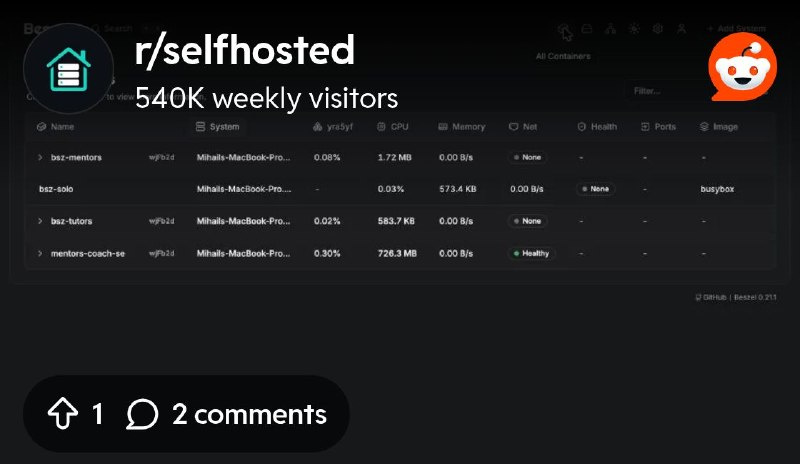Click the Add System button
800x464 pixels.
736,29
